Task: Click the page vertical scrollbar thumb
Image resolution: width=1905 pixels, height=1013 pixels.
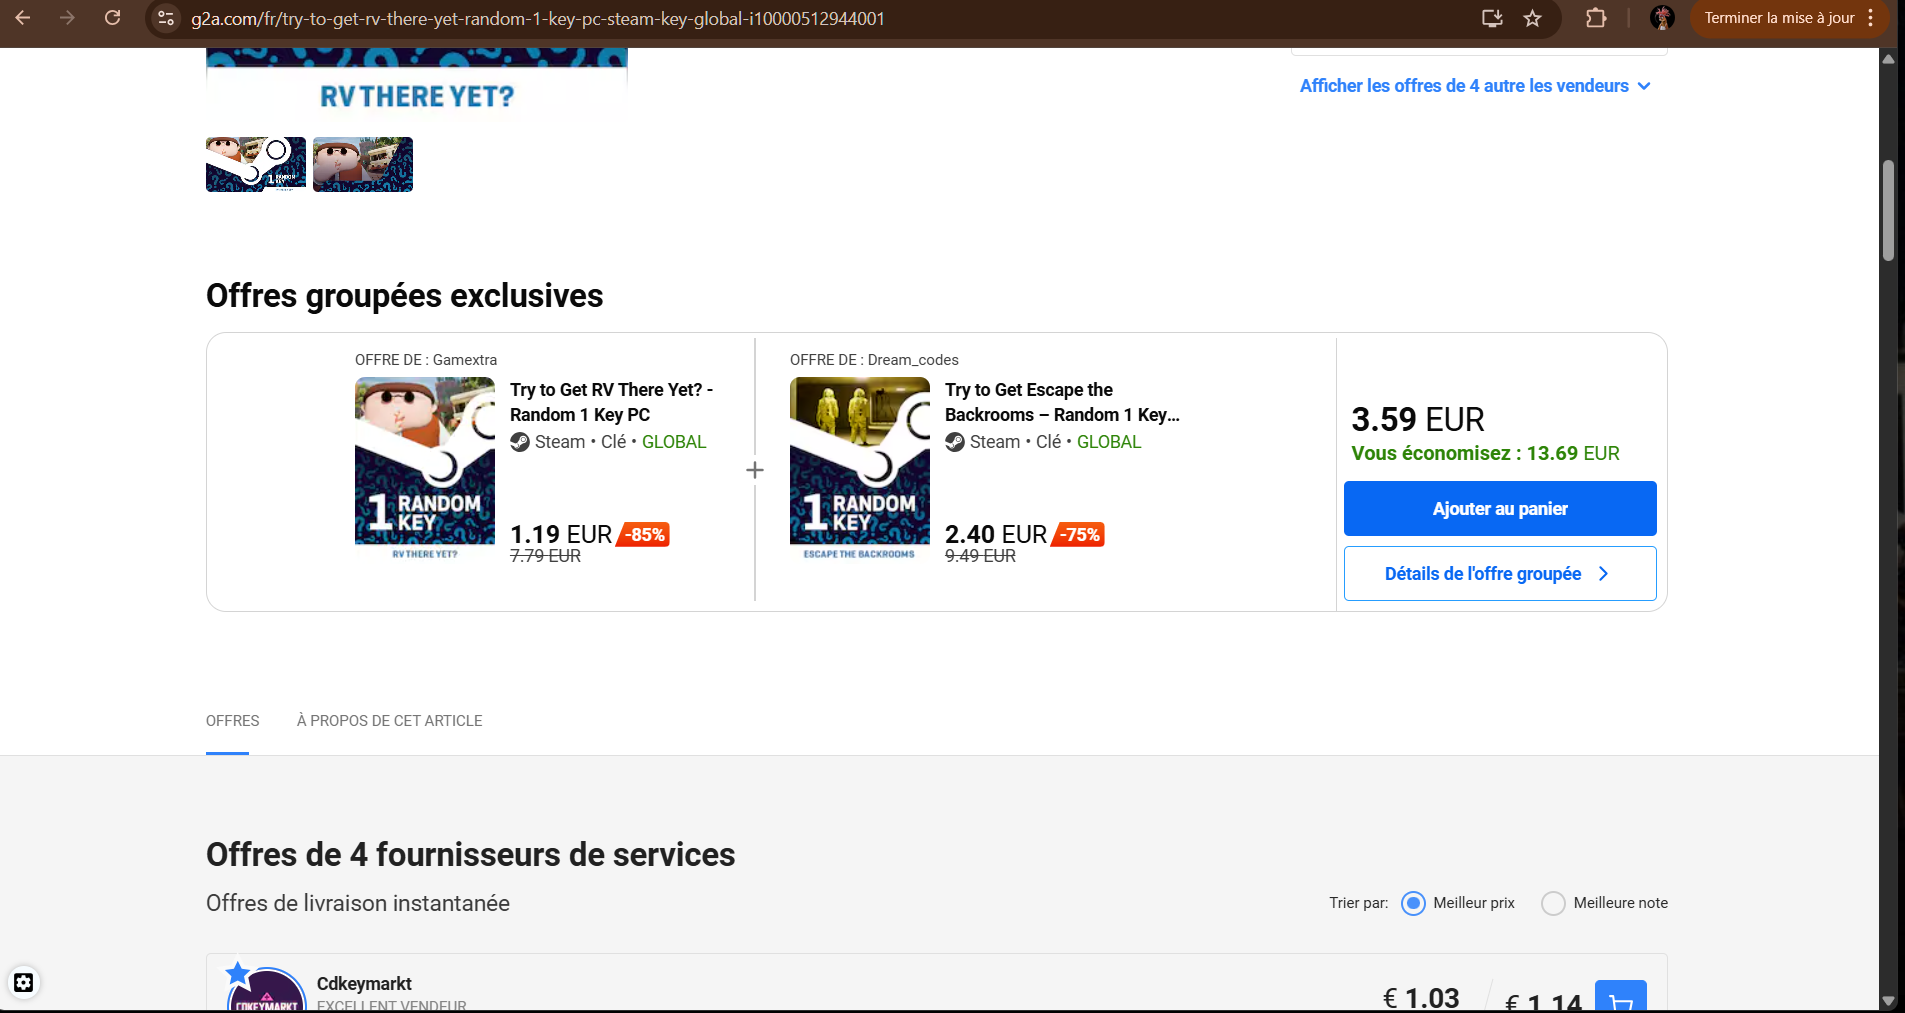Action: pyautogui.click(x=1888, y=210)
